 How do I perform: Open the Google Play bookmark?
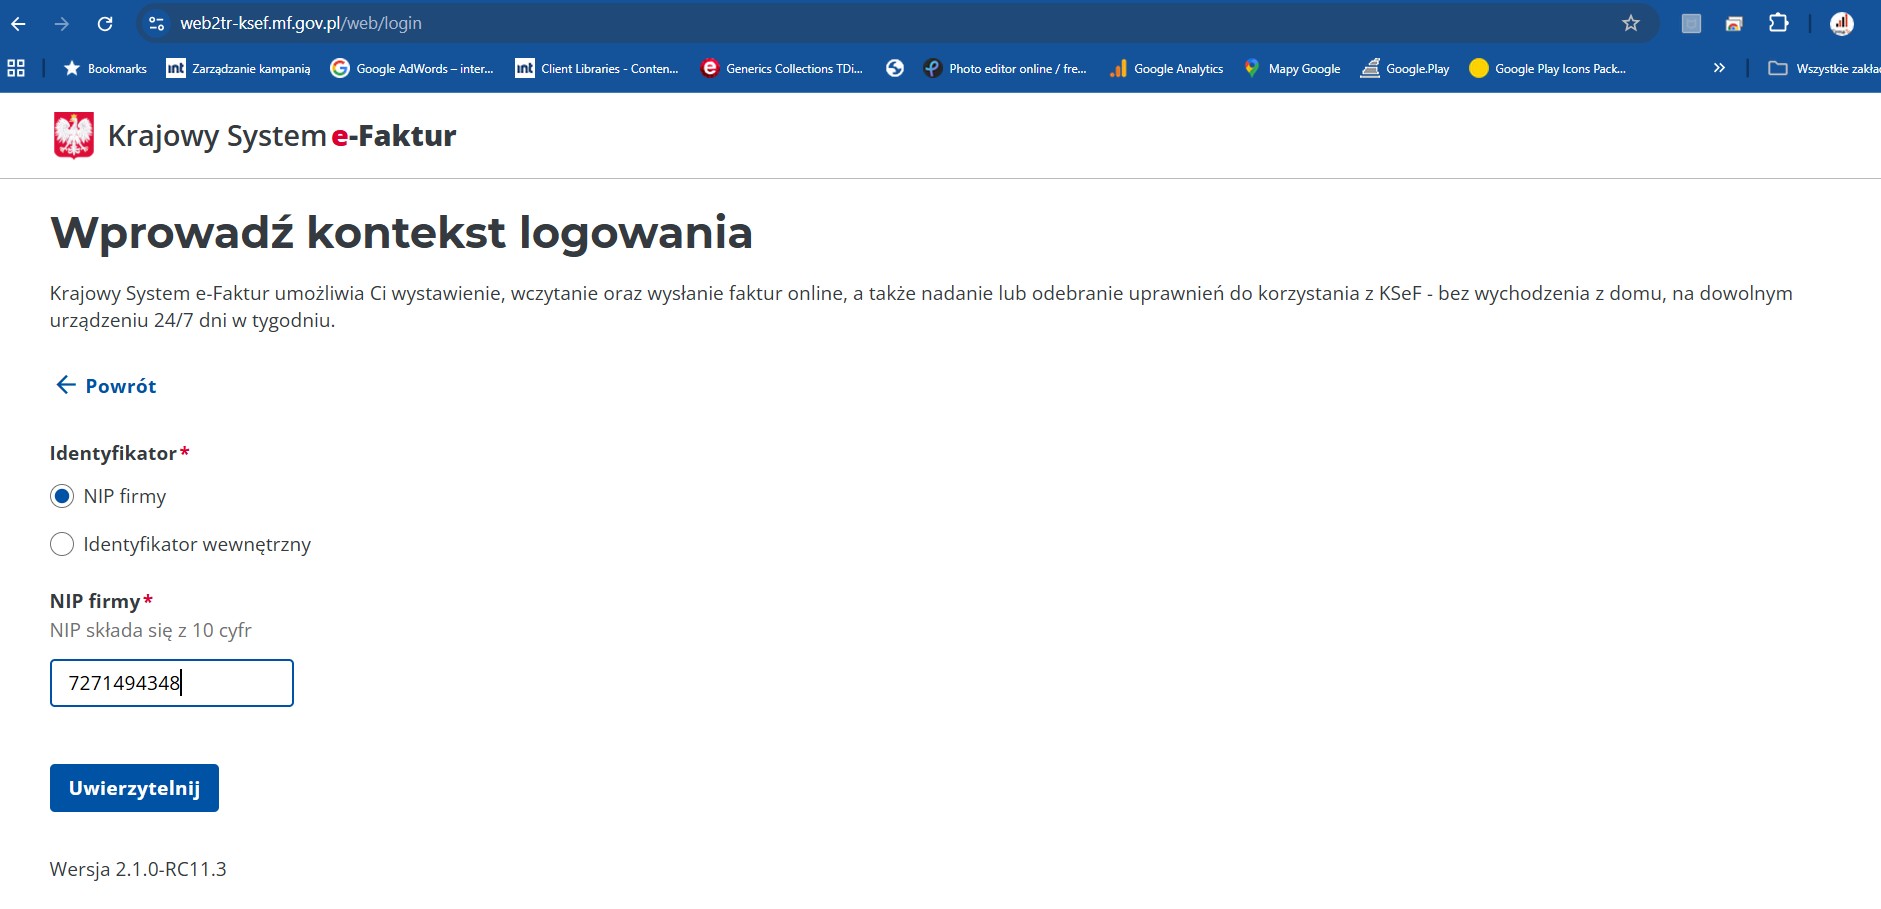tap(1405, 68)
